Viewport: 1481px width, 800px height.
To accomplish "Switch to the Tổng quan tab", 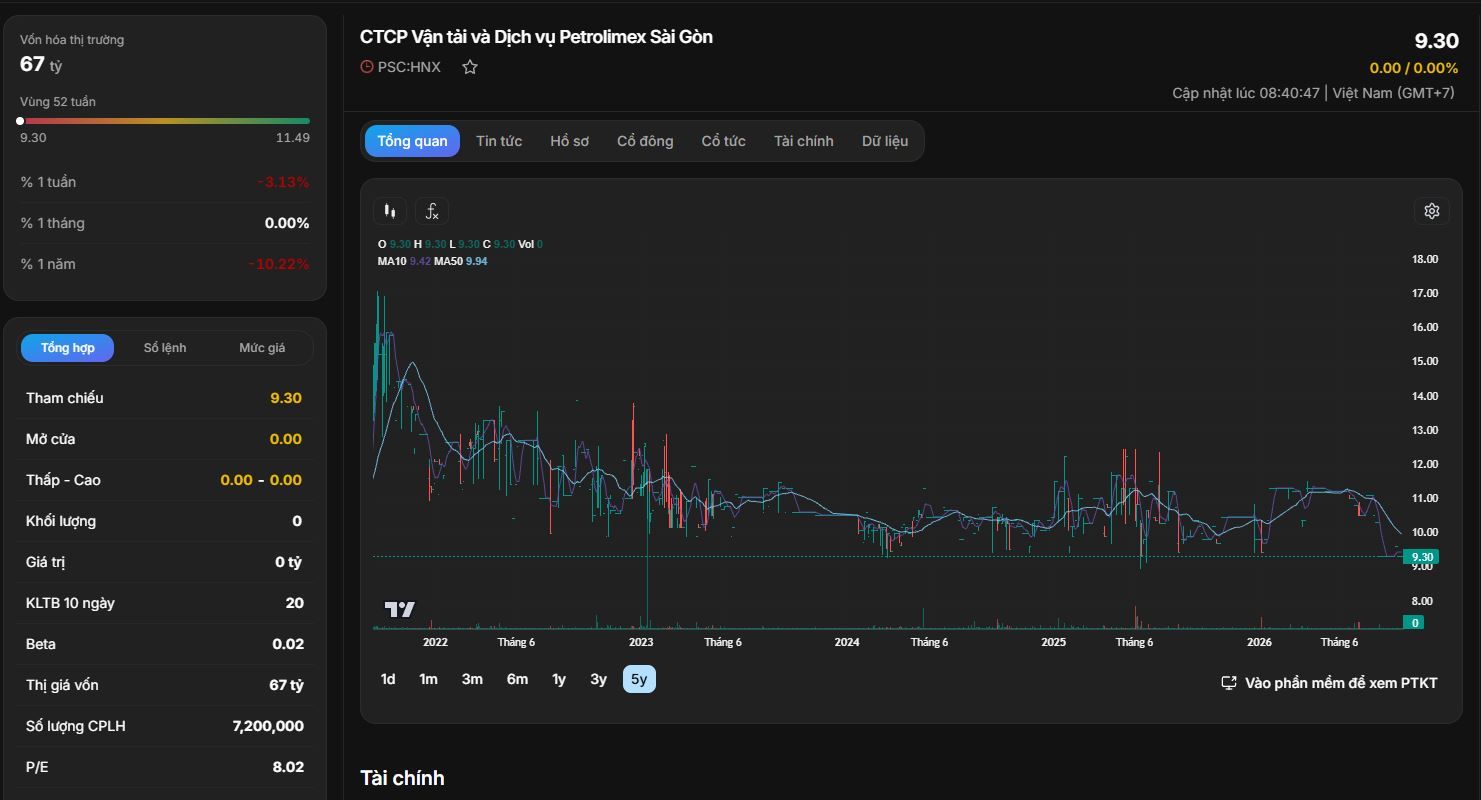I will point(412,141).
